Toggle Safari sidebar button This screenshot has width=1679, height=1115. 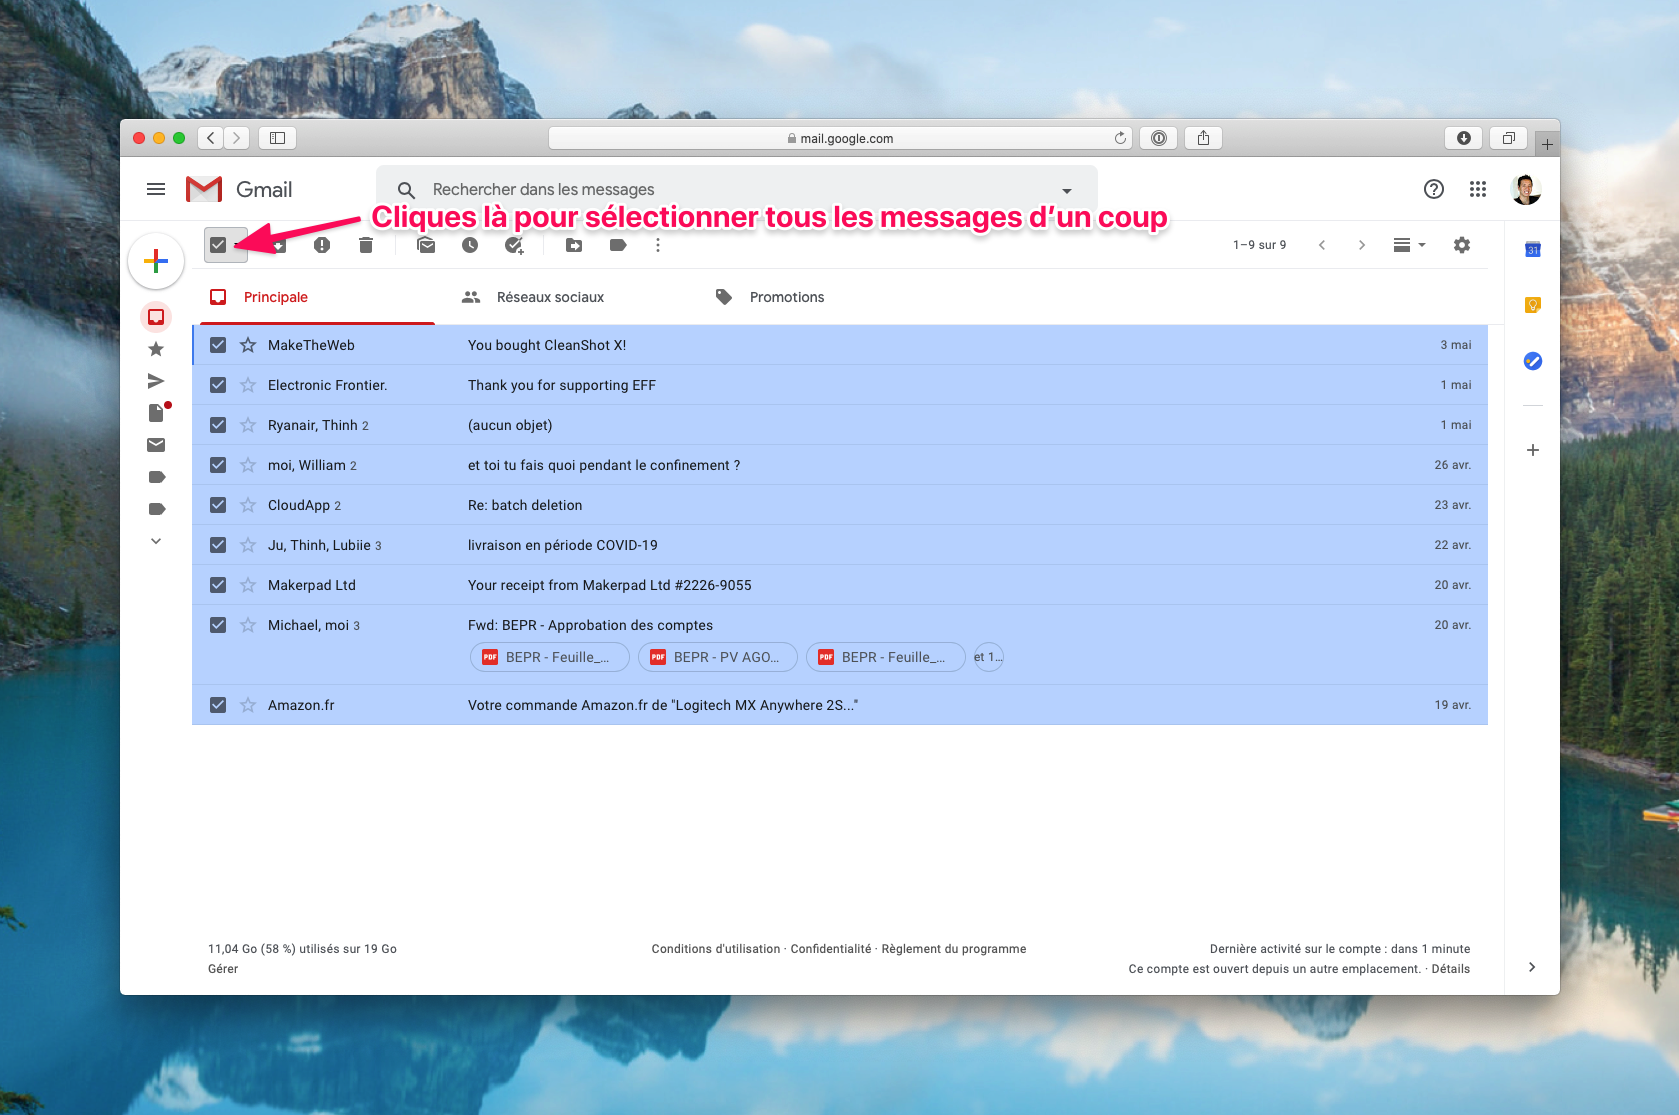pyautogui.click(x=278, y=138)
